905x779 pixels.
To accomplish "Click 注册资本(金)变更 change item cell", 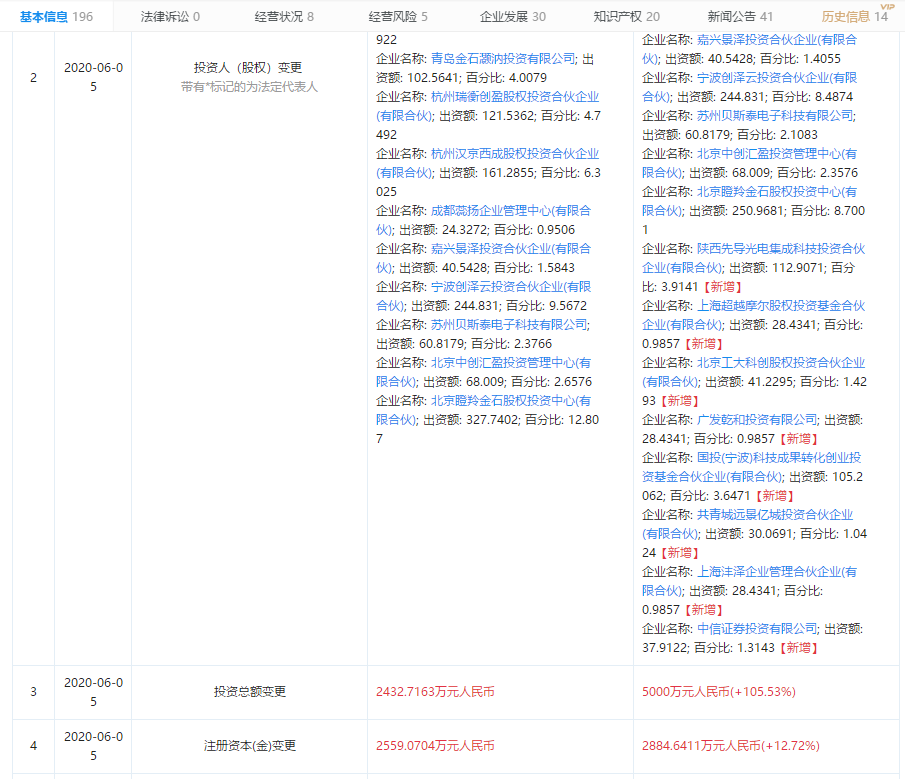I will 249,746.
